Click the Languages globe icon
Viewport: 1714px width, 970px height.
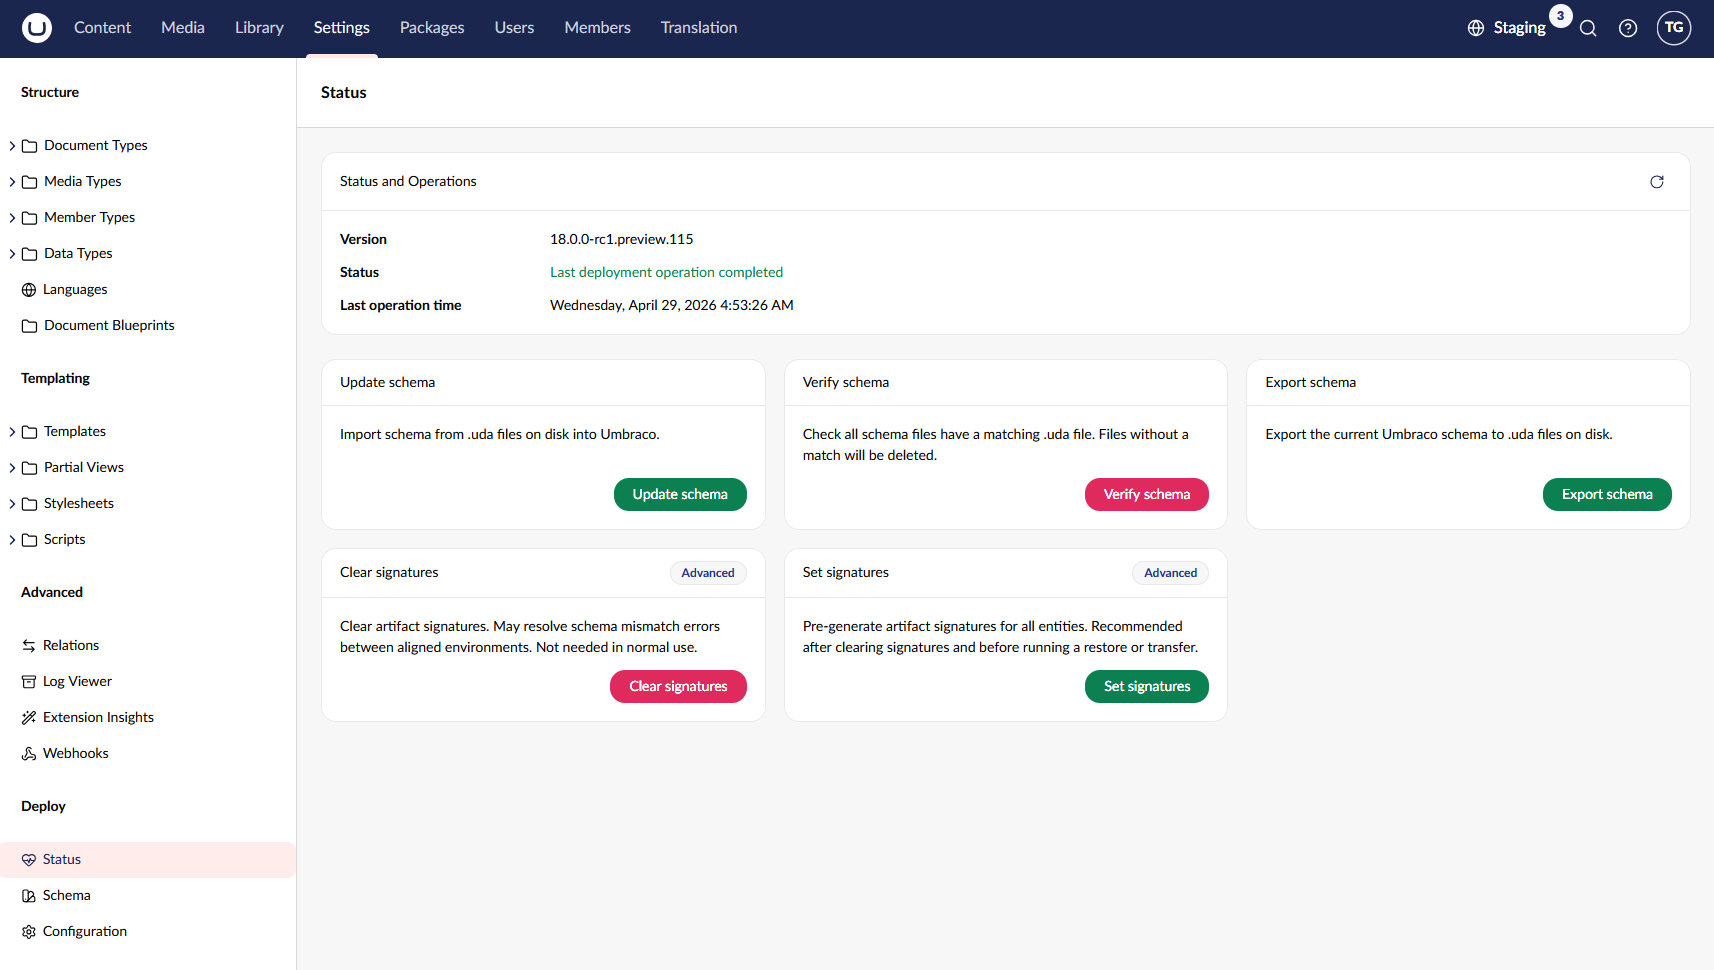coord(29,290)
